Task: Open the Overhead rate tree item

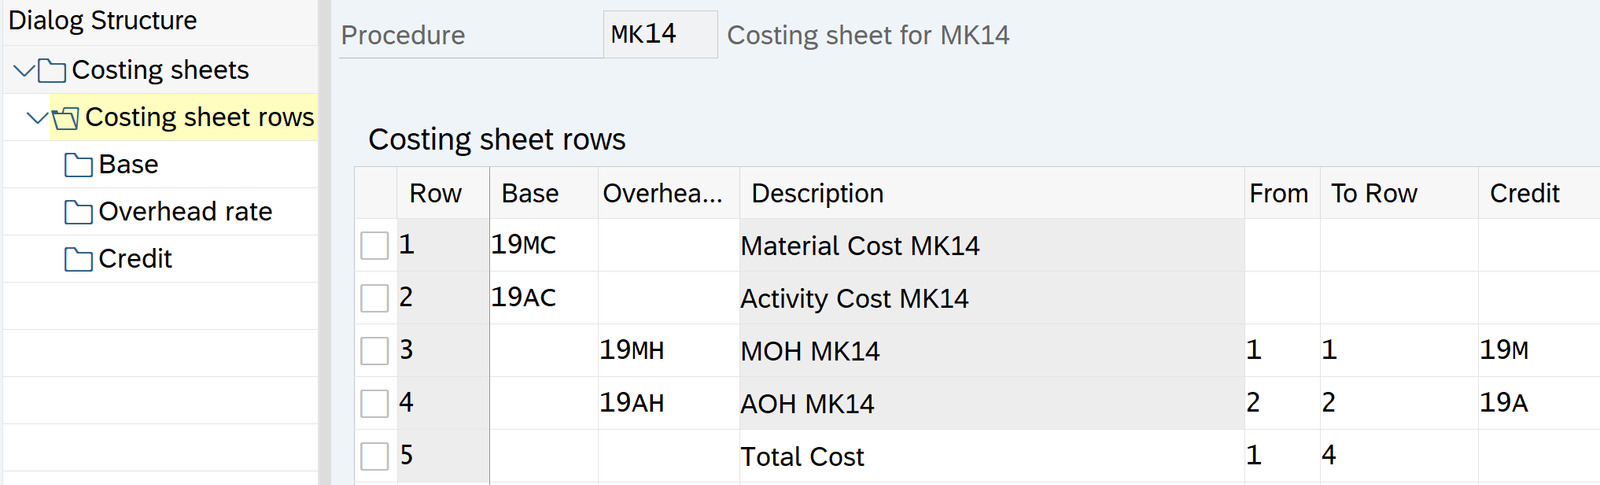Action: [x=185, y=212]
